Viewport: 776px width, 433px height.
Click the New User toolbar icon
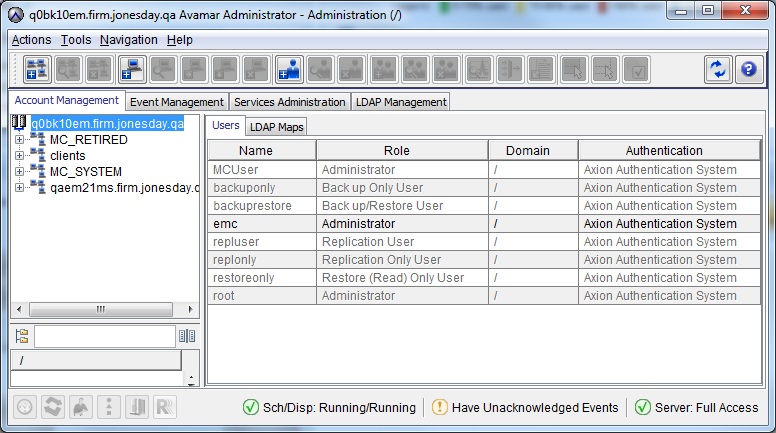pos(290,69)
